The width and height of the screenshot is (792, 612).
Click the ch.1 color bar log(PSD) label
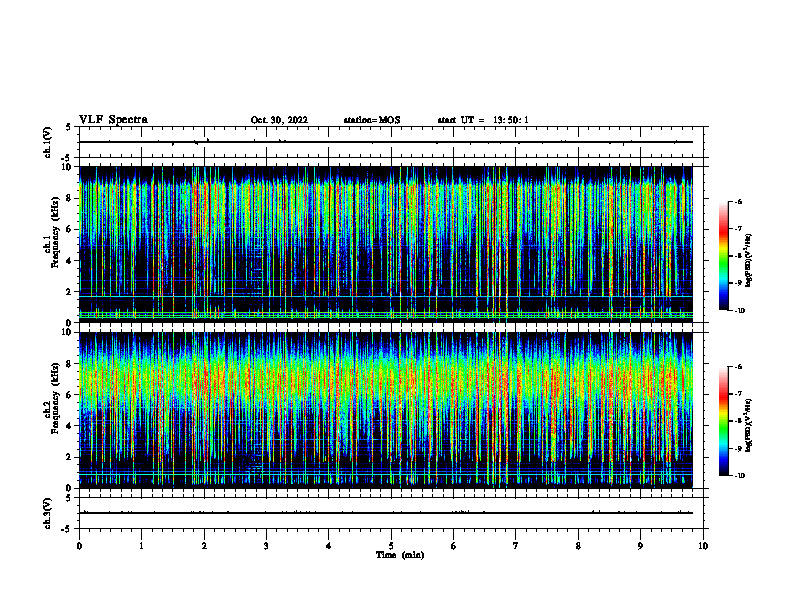coord(749,260)
